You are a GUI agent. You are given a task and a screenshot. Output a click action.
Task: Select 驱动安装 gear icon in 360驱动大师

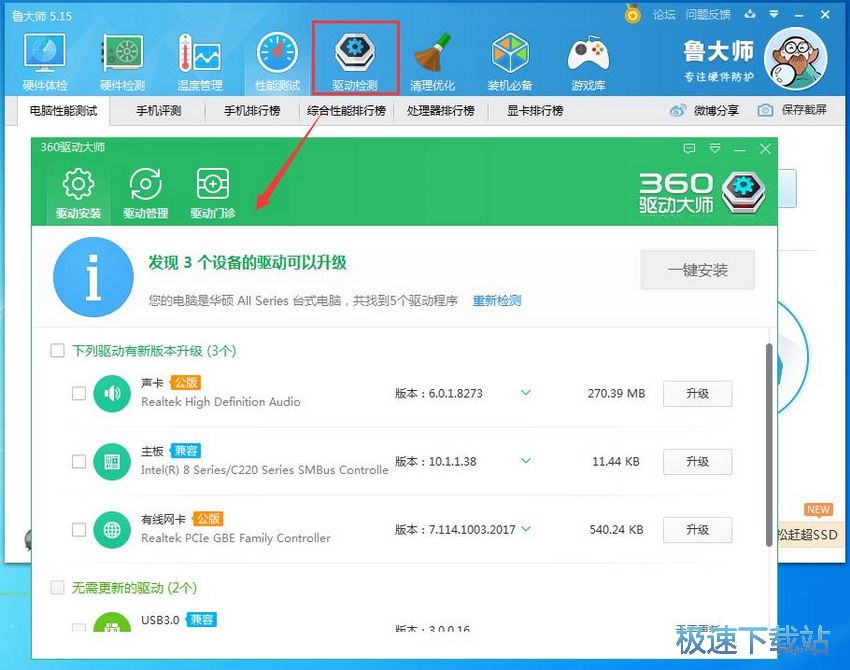click(78, 184)
